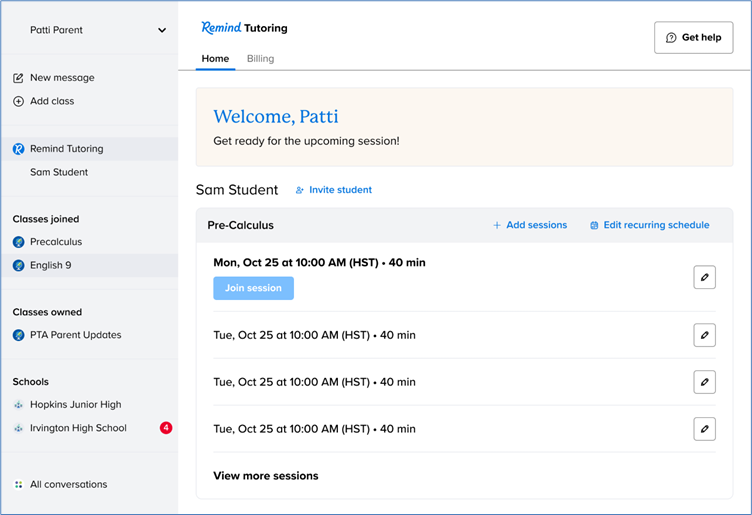Image resolution: width=752 pixels, height=515 pixels.
Task: Open the English 9 class label
Action: pyautogui.click(x=50, y=265)
